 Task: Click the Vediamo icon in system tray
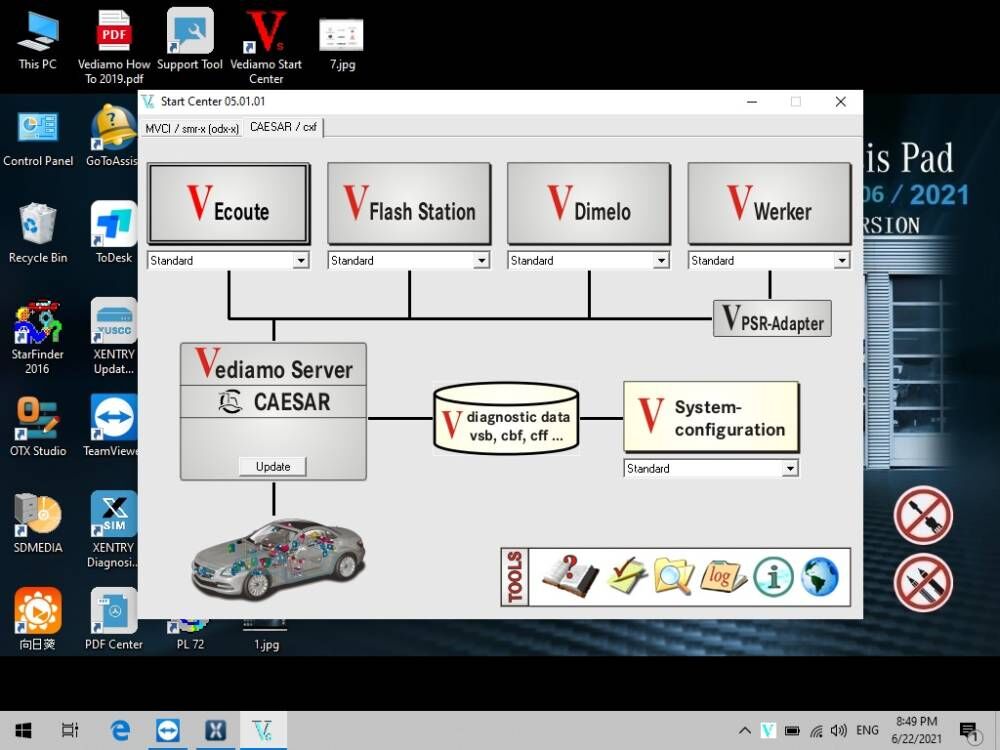click(768, 731)
